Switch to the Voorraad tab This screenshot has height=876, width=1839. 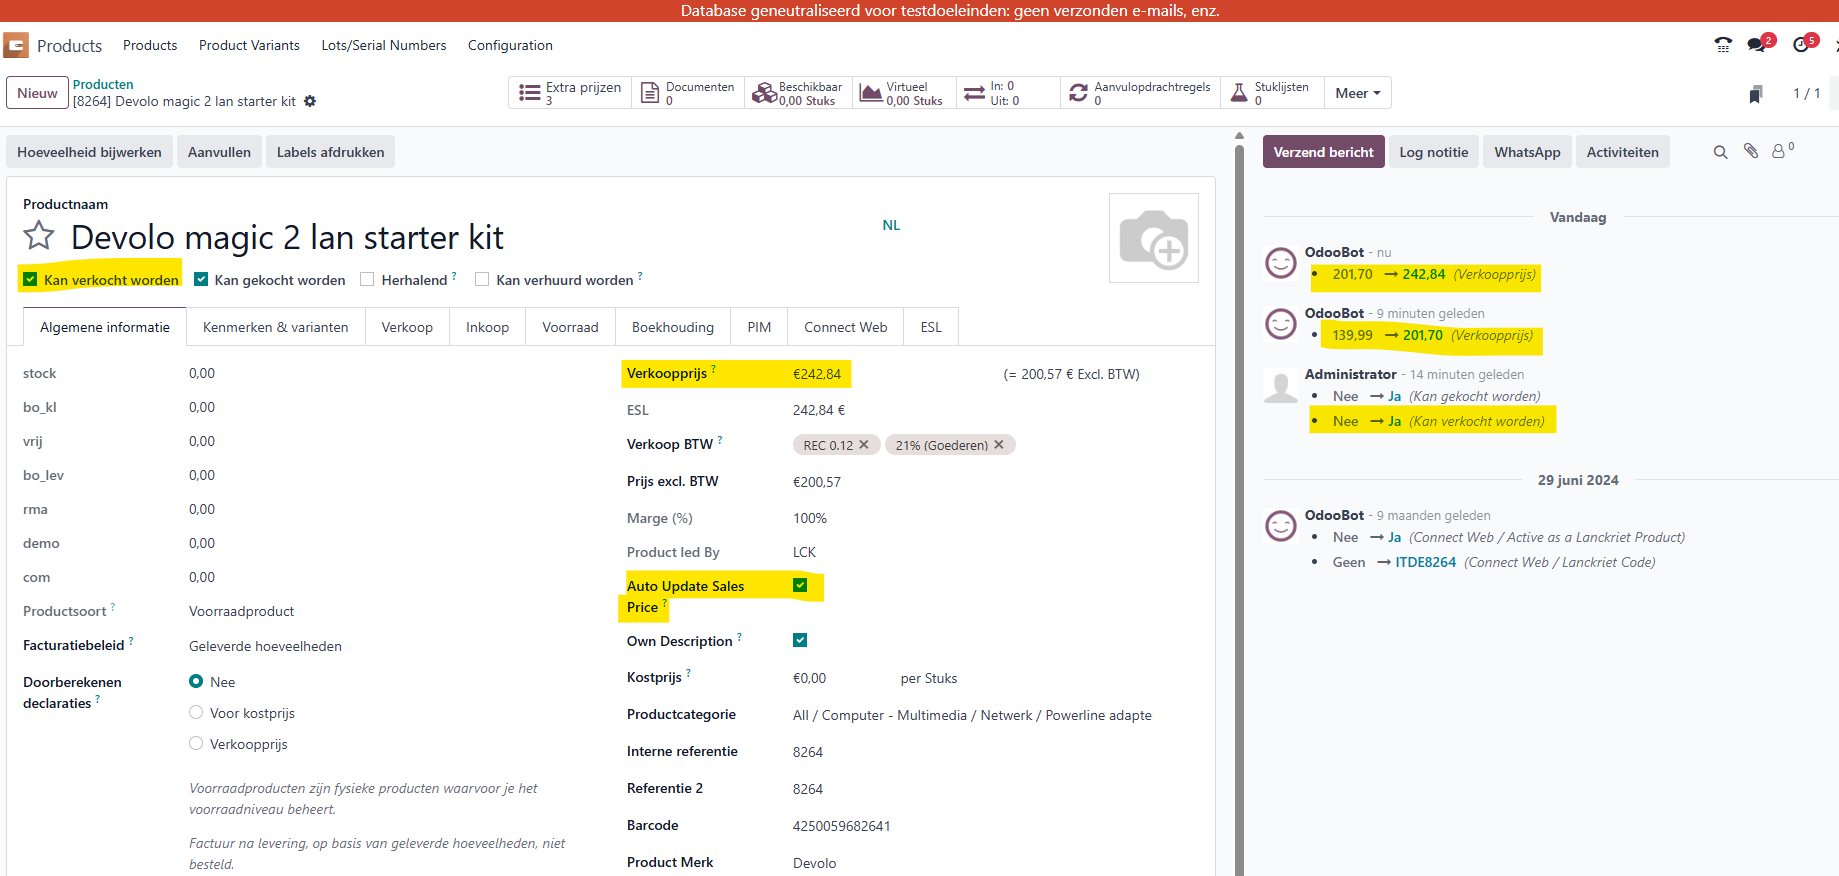tap(570, 327)
